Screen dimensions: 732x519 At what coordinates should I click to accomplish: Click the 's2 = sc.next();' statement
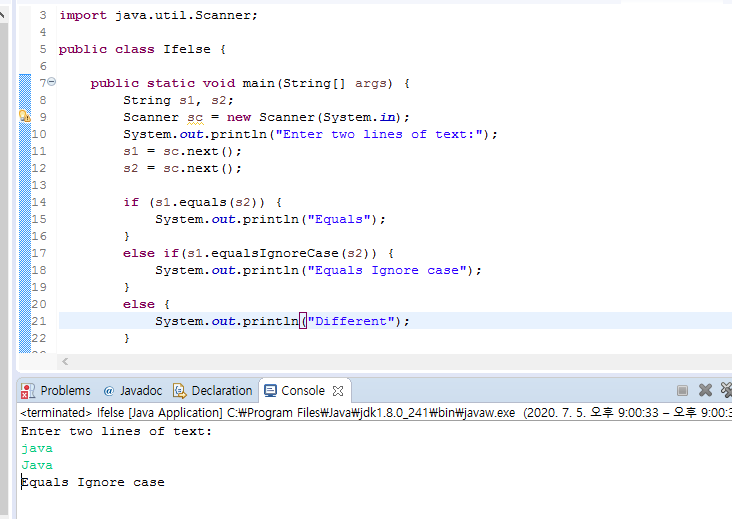pos(183,168)
